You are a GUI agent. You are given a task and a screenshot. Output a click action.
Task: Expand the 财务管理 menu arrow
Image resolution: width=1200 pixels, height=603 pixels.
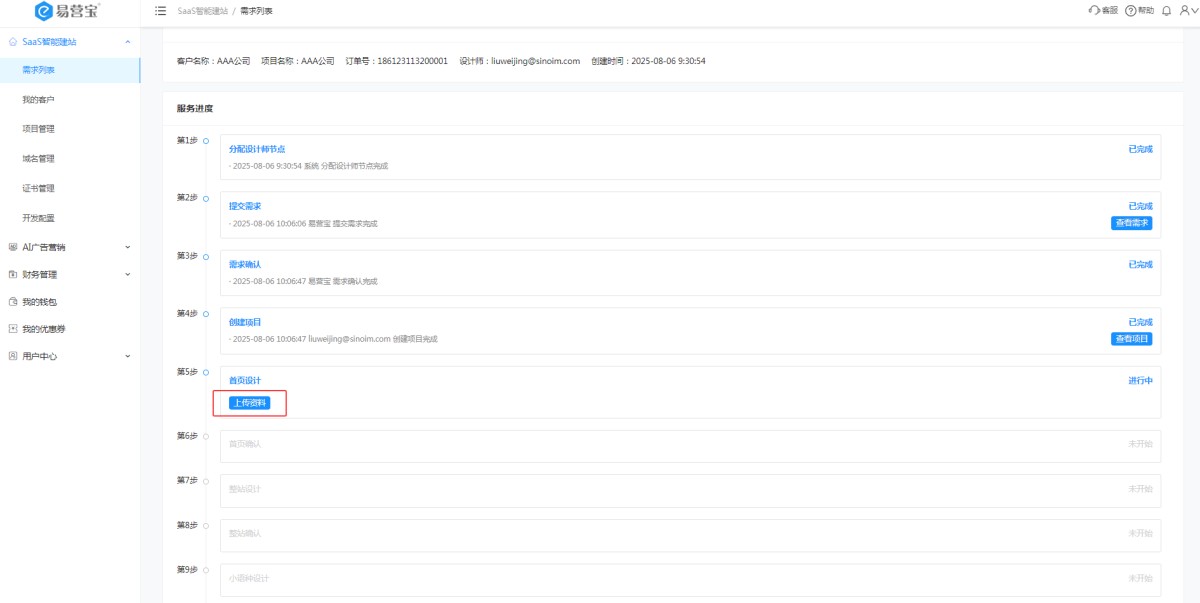(x=127, y=274)
